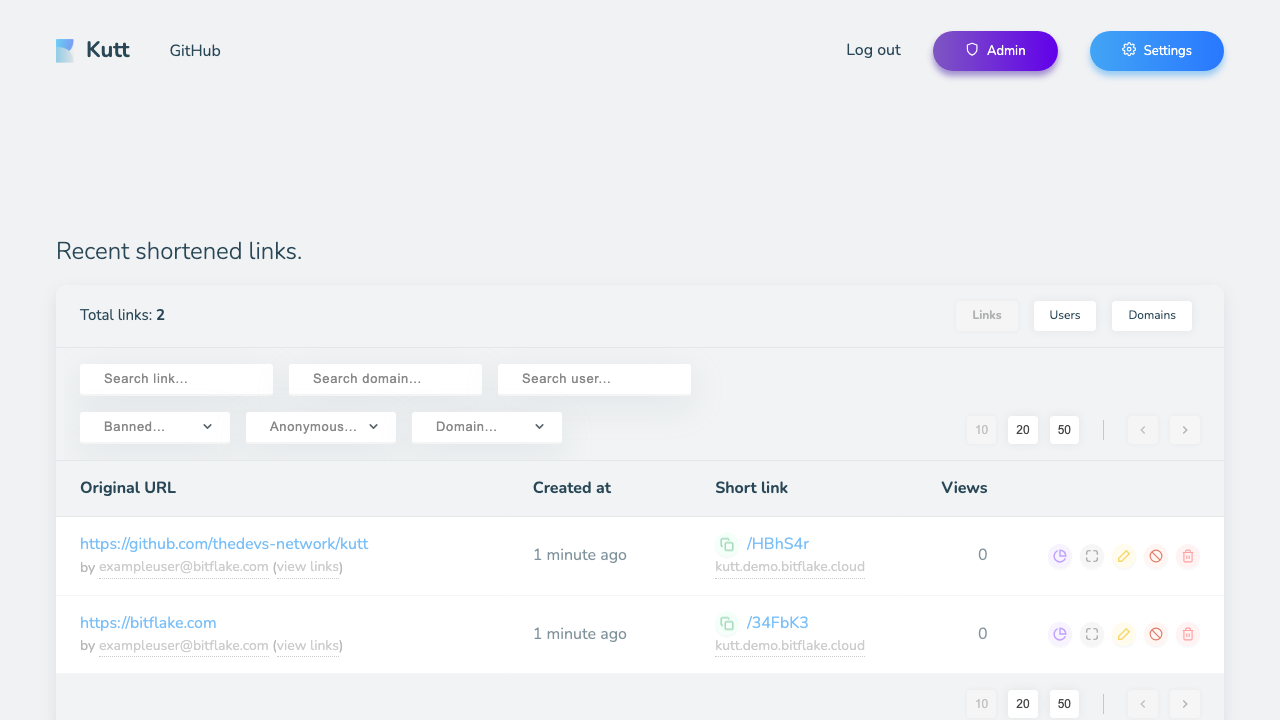Focus the Search user field
1280x720 pixels.
[594, 379]
